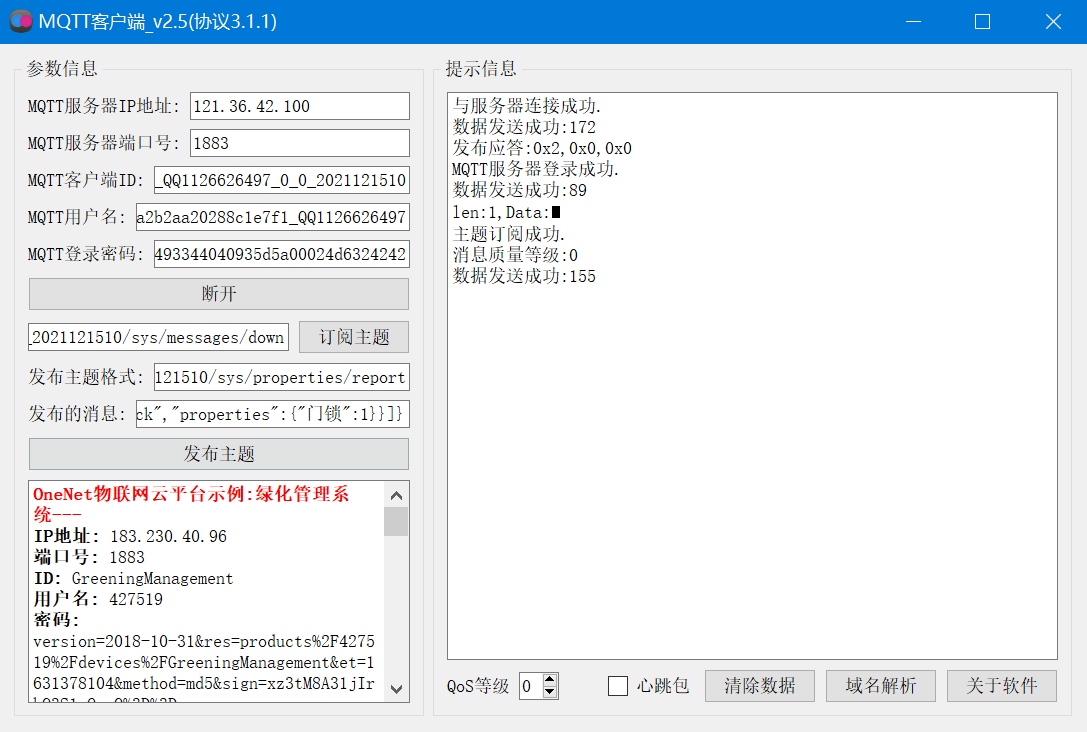The width and height of the screenshot is (1087, 732).
Task: Enable the 心跳包 heartbeat checkbox
Action: 618,686
